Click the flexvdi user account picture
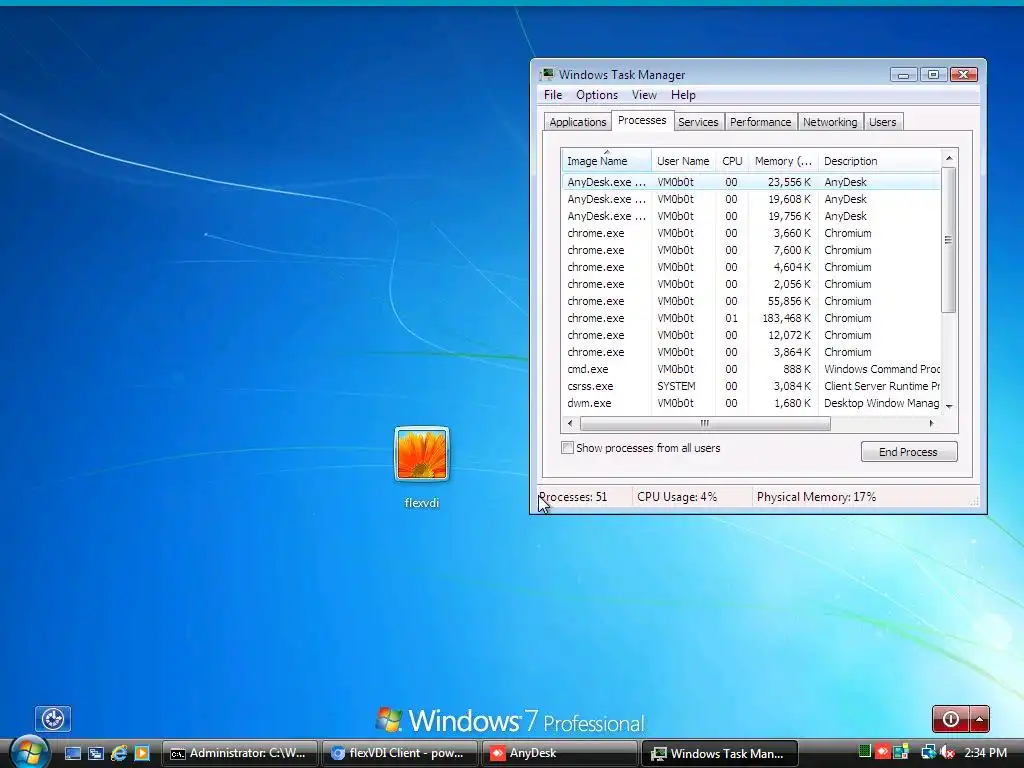 tap(422, 454)
